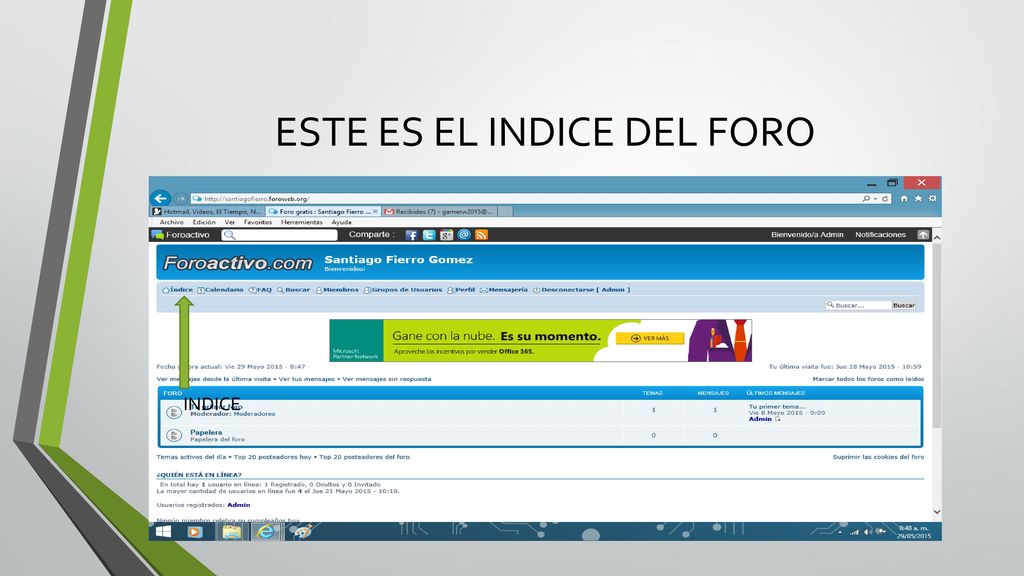Click Ver tus mensajes link
Viewport: 1024px width, 576px height.
(306, 379)
